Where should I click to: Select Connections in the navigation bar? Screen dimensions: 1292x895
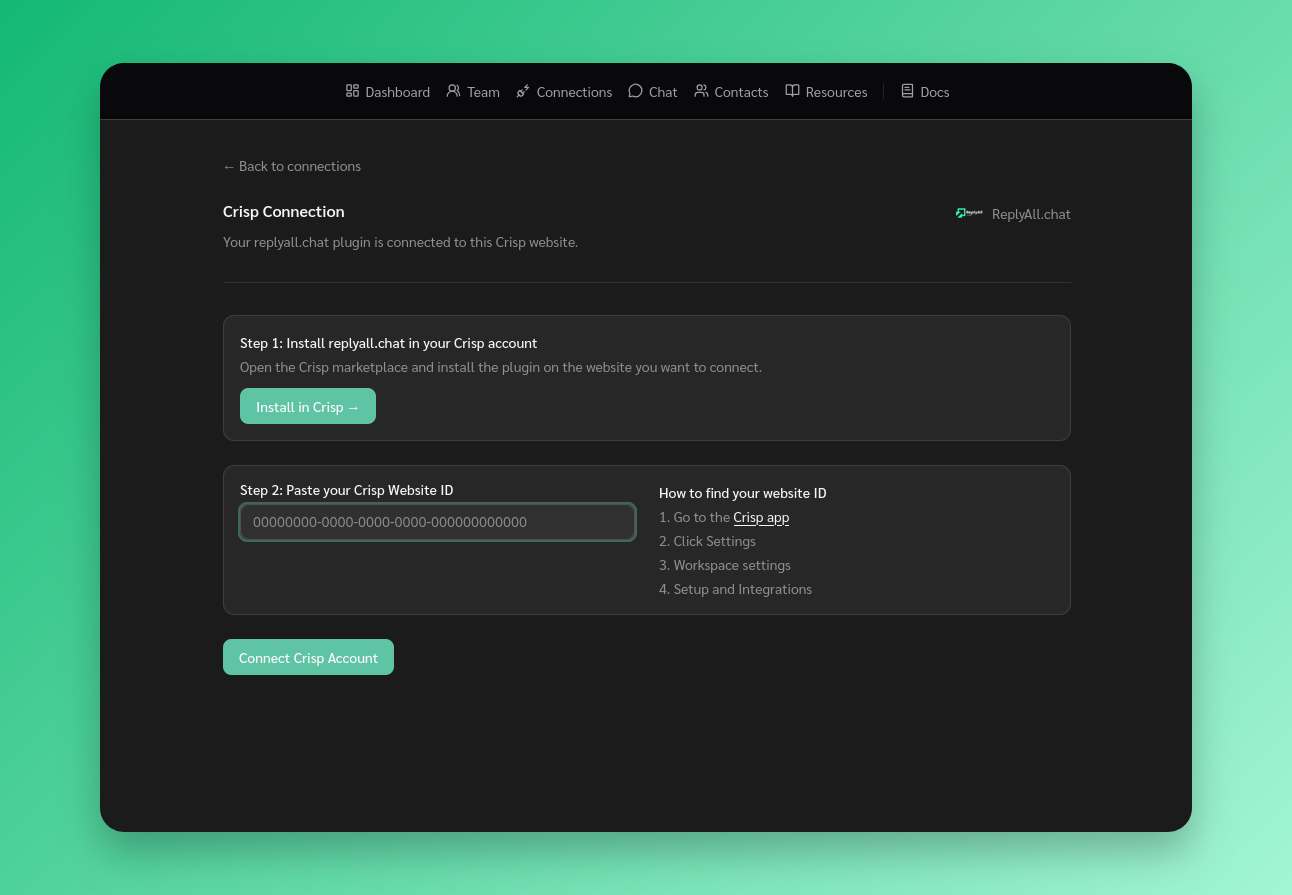pyautogui.click(x=574, y=91)
